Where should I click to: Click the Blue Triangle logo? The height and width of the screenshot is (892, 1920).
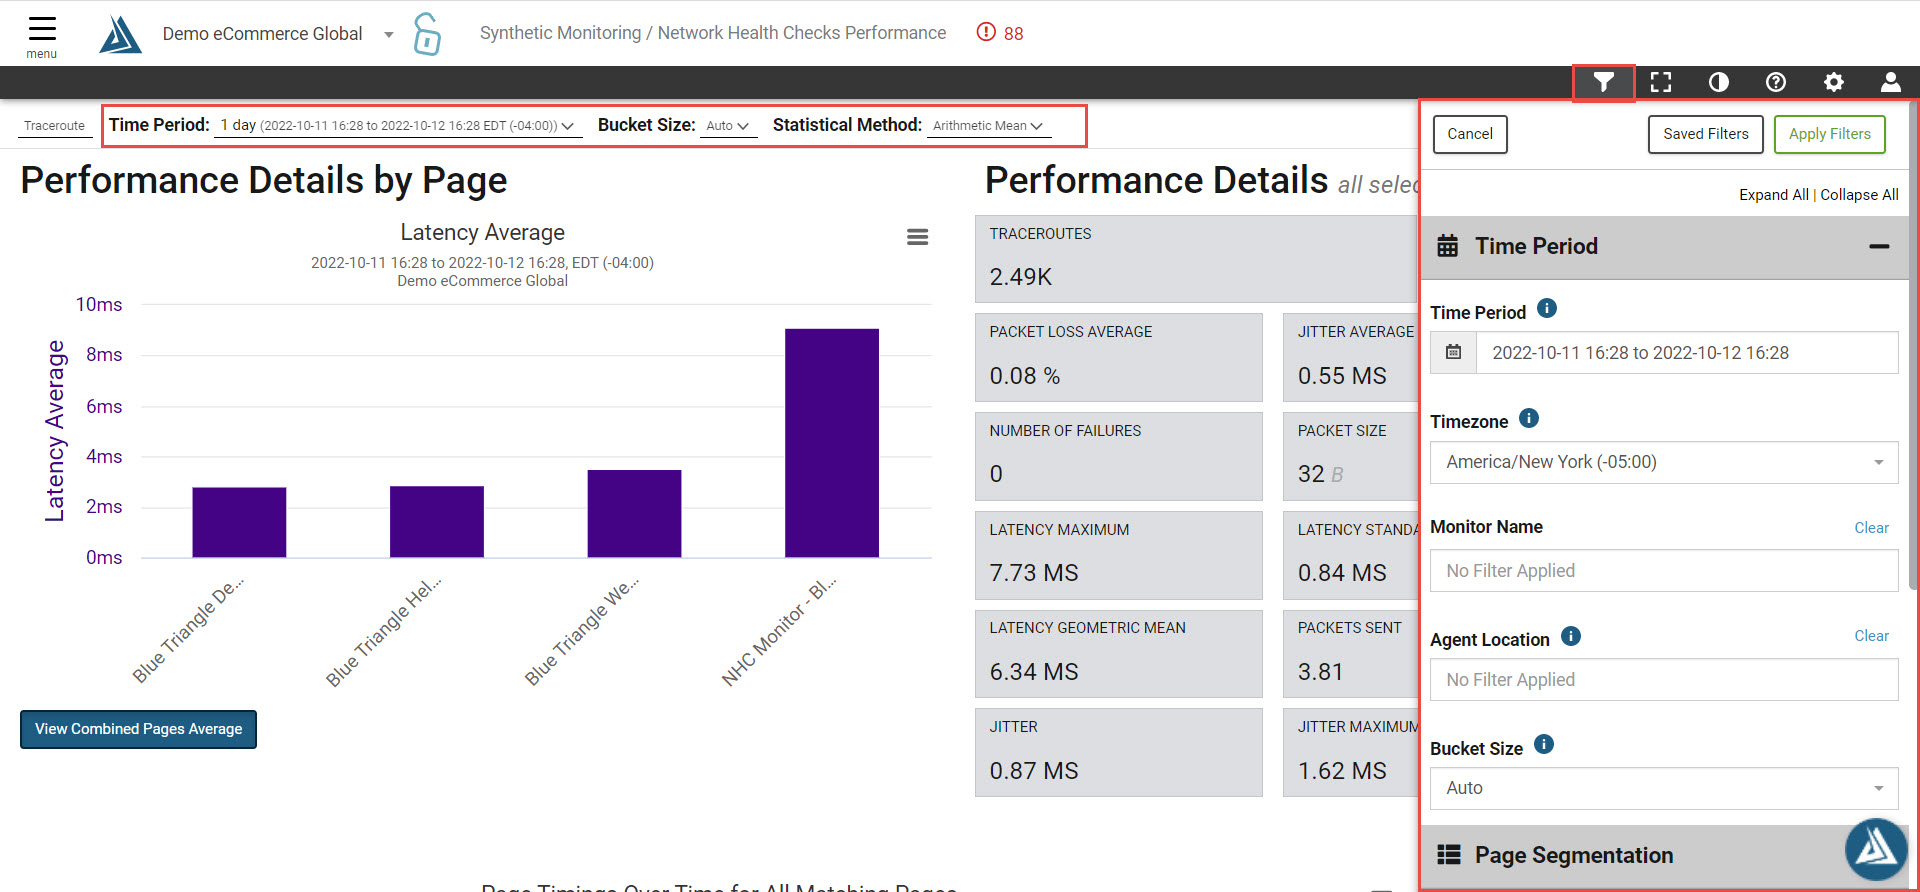coord(120,34)
